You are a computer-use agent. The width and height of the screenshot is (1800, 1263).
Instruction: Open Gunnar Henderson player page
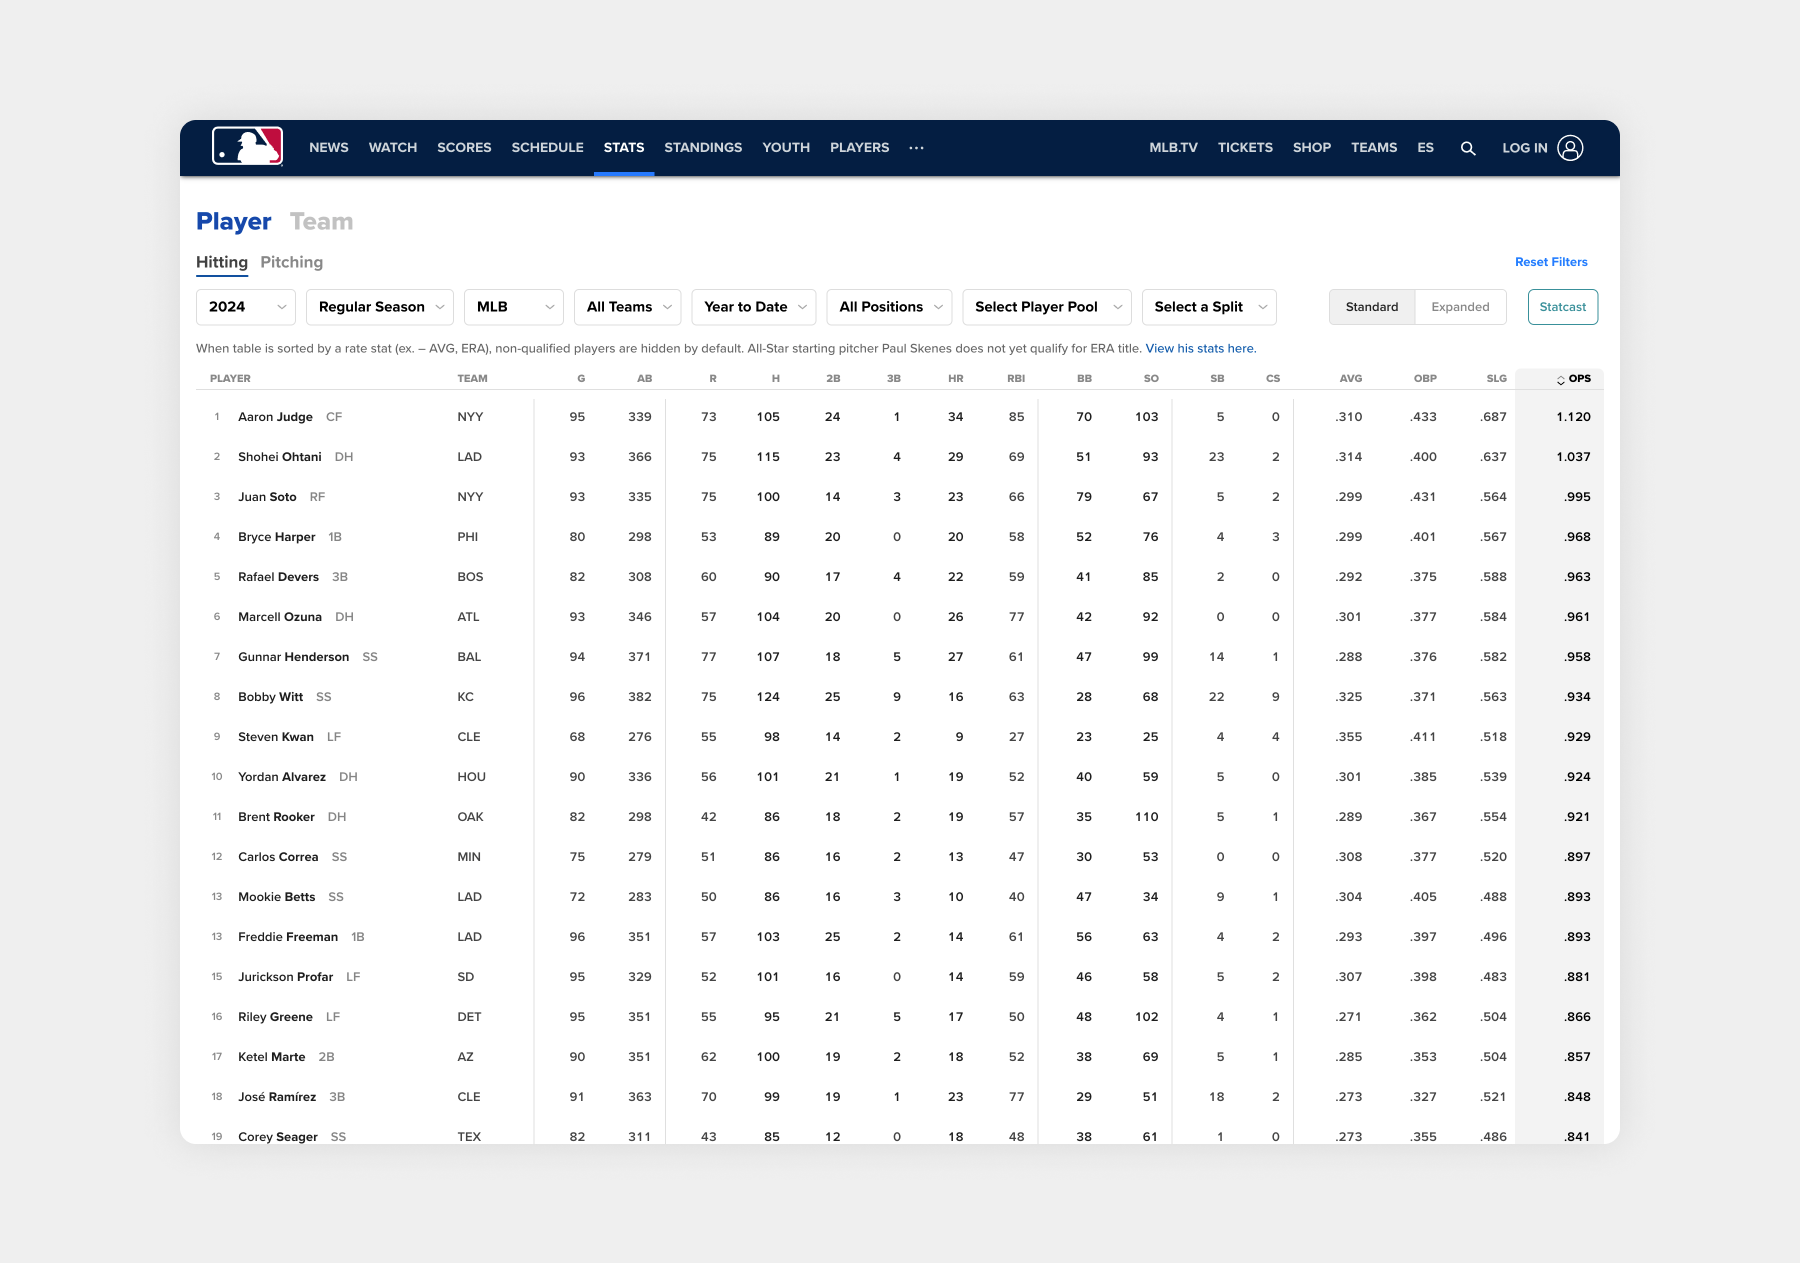click(x=294, y=657)
